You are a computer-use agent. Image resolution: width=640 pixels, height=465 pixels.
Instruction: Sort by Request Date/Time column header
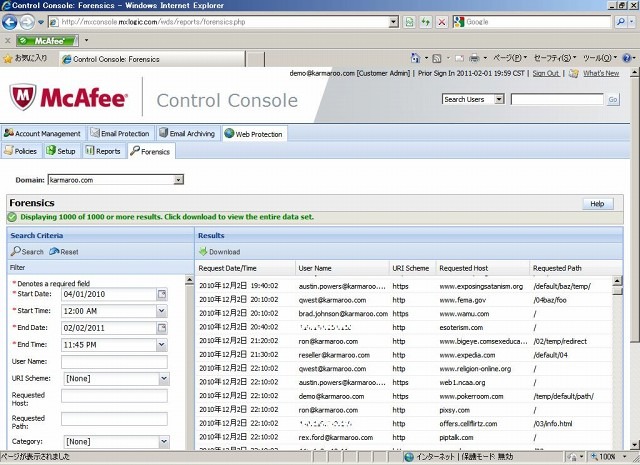click(245, 268)
